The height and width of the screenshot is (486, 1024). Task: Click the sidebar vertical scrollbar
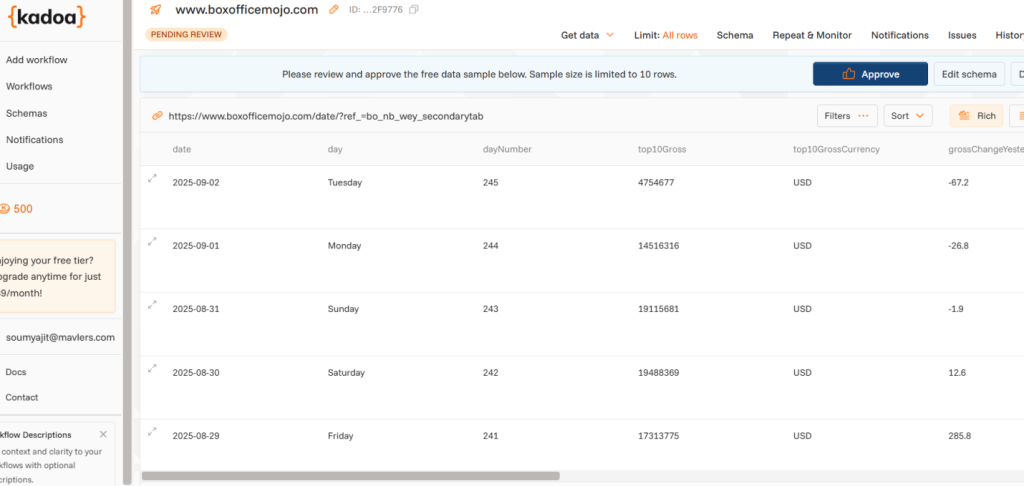click(x=127, y=243)
